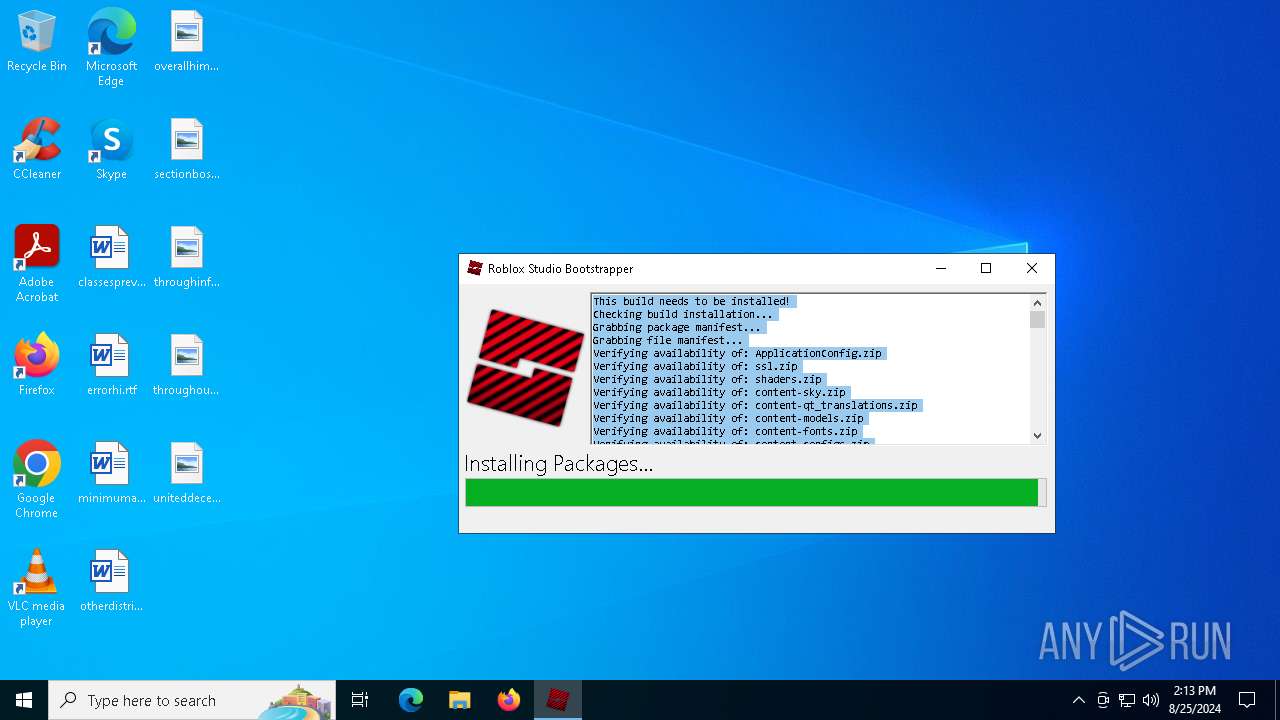Viewport: 1280px width, 720px height.
Task: Click the safely remove hardware tray icon
Action: click(1102, 700)
